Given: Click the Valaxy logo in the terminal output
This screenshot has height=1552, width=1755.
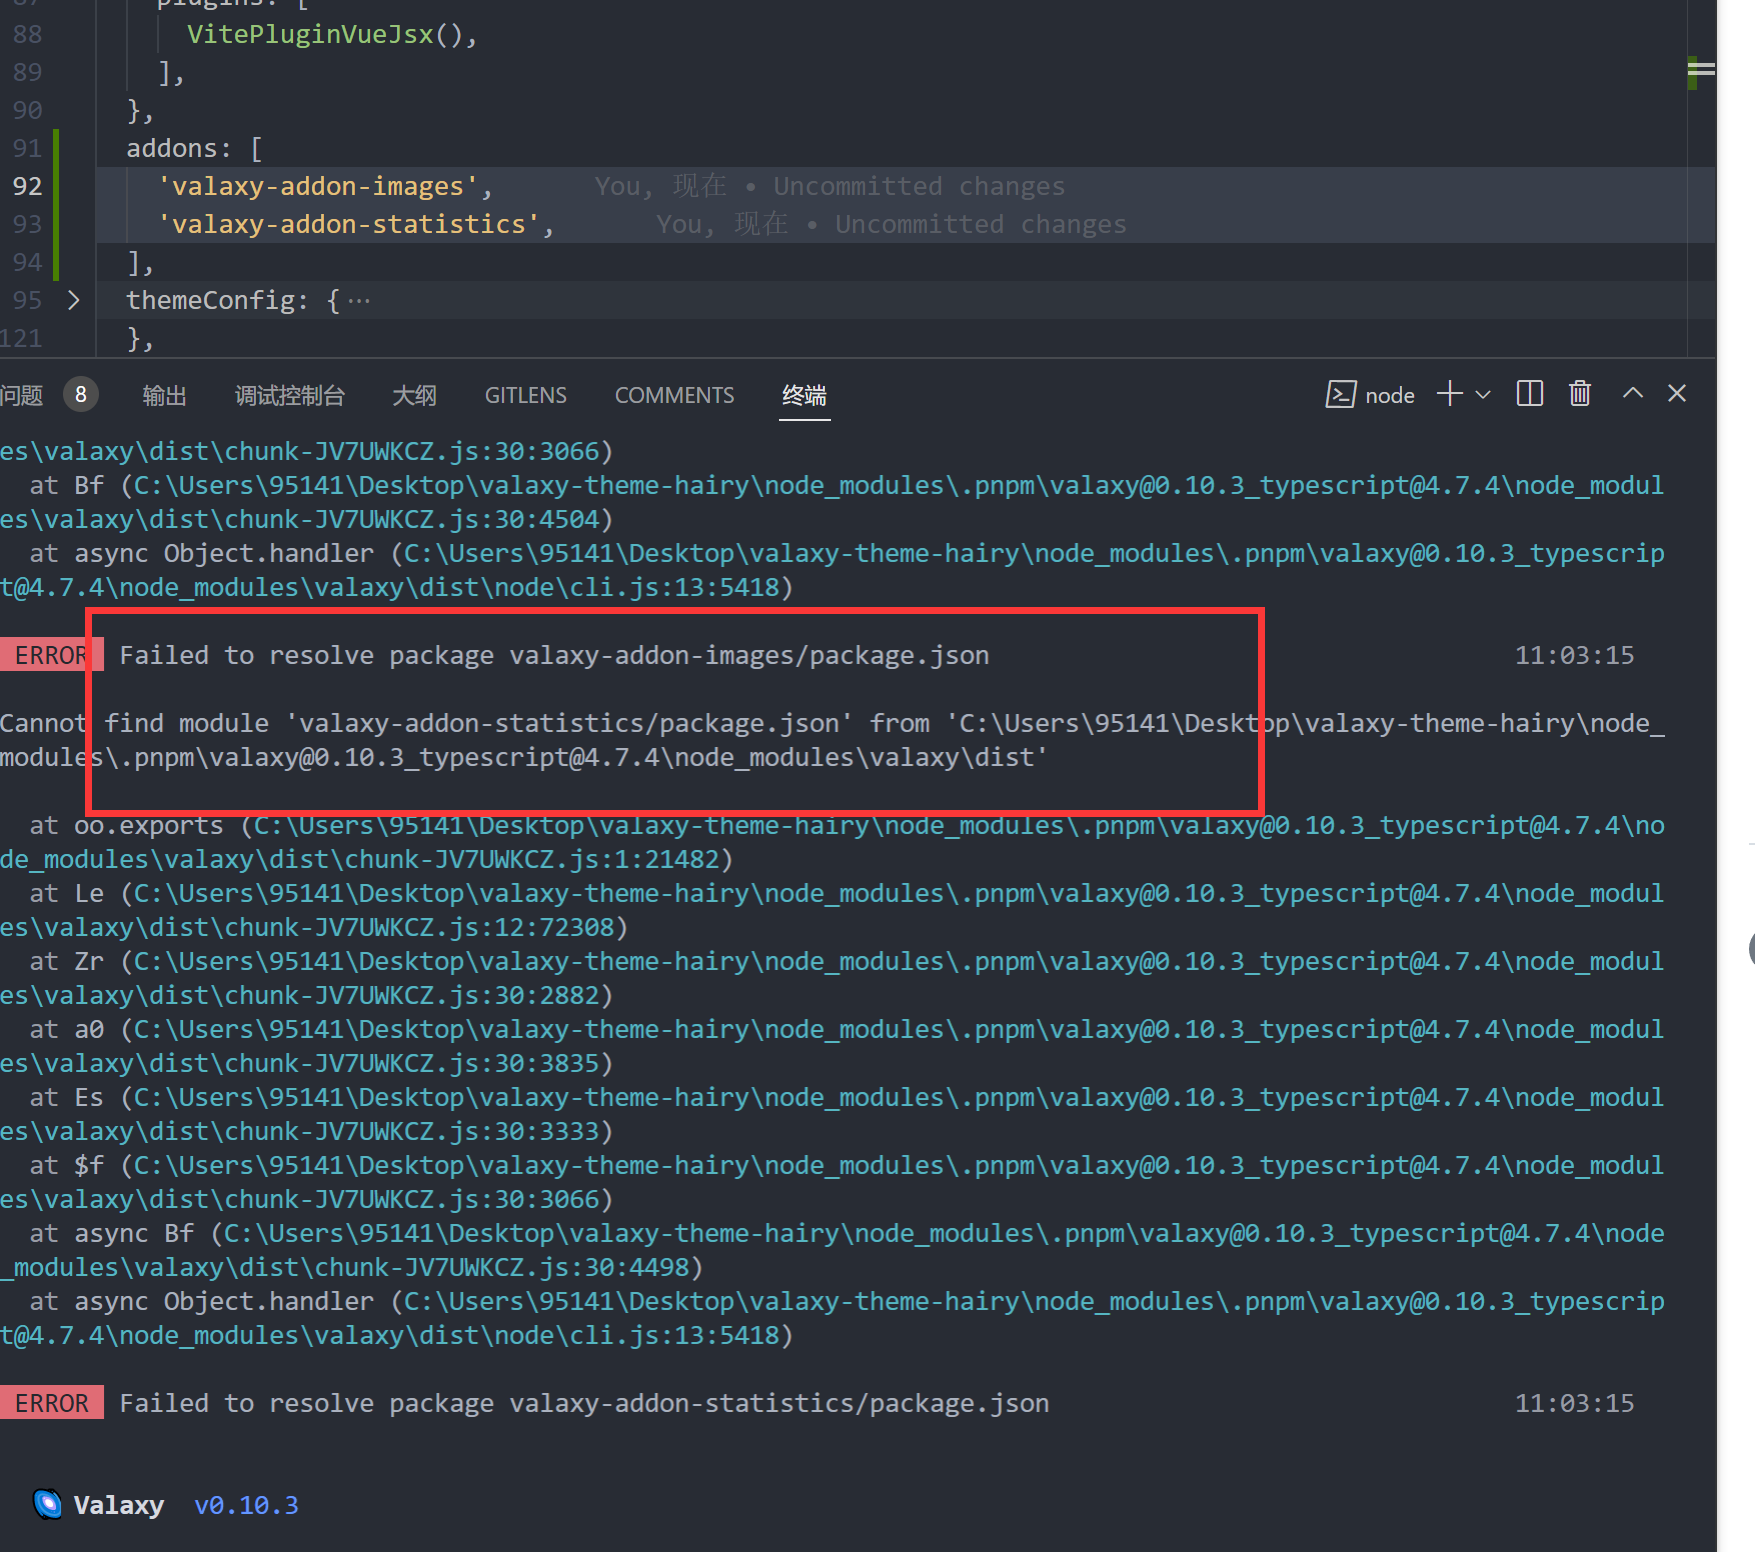Looking at the screenshot, I should [x=47, y=1504].
